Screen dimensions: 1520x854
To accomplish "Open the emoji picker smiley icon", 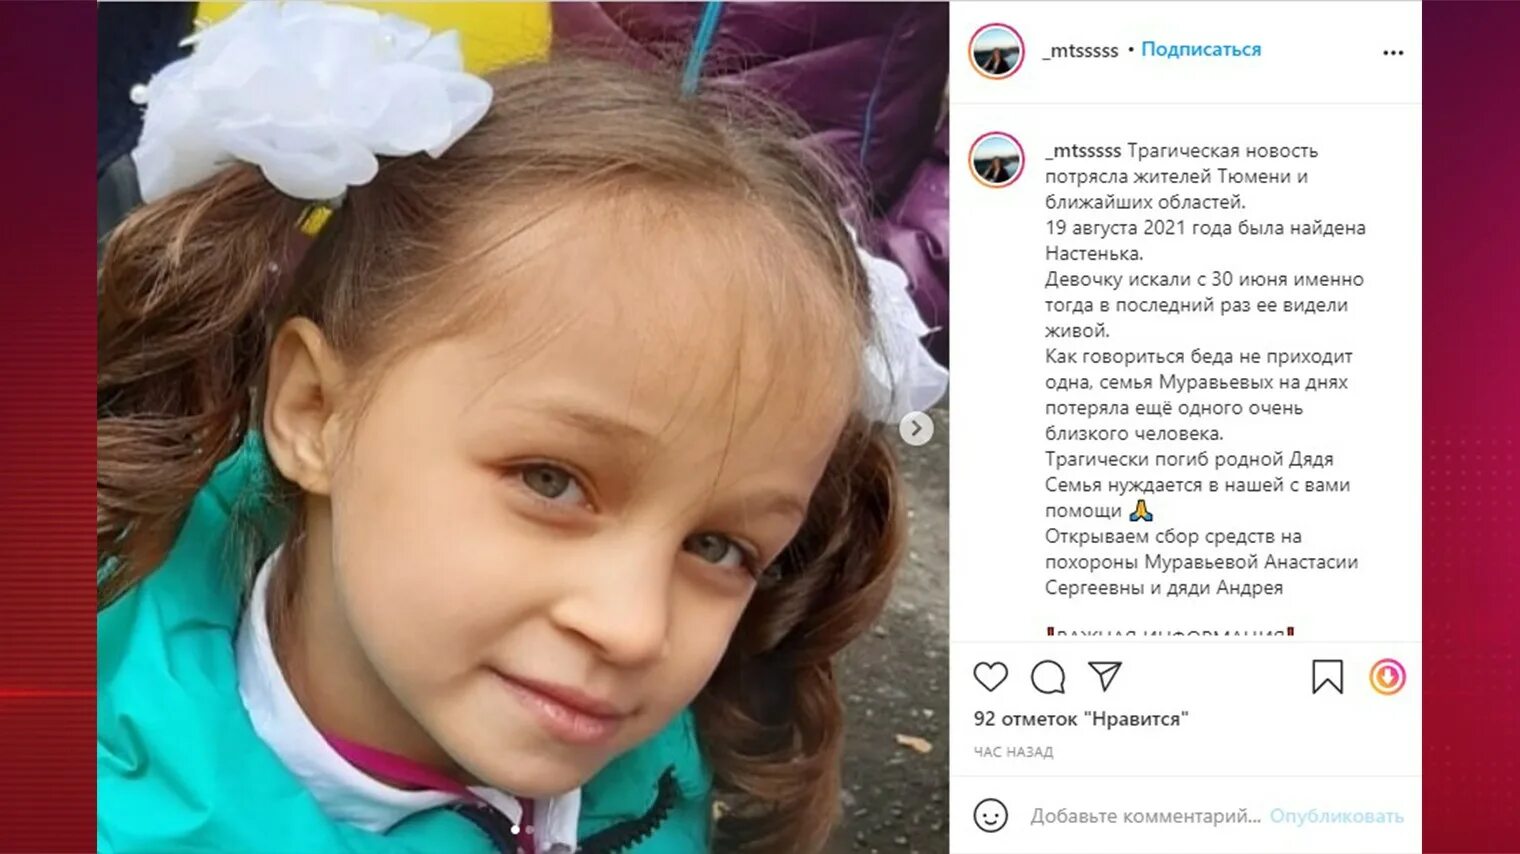I will coord(990,815).
